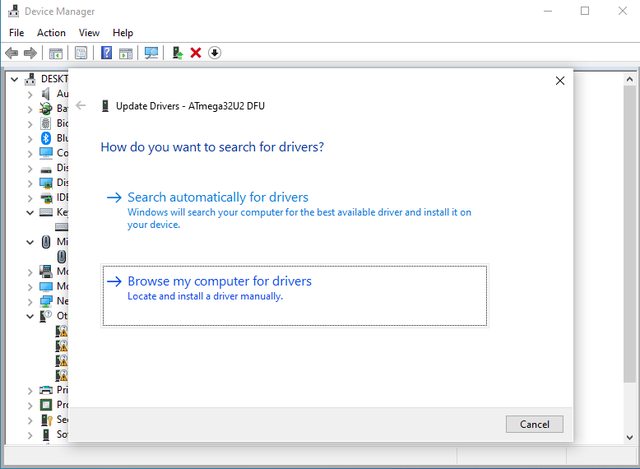
Task: Select the Biometric fingerprint category icon
Action: coord(46,123)
